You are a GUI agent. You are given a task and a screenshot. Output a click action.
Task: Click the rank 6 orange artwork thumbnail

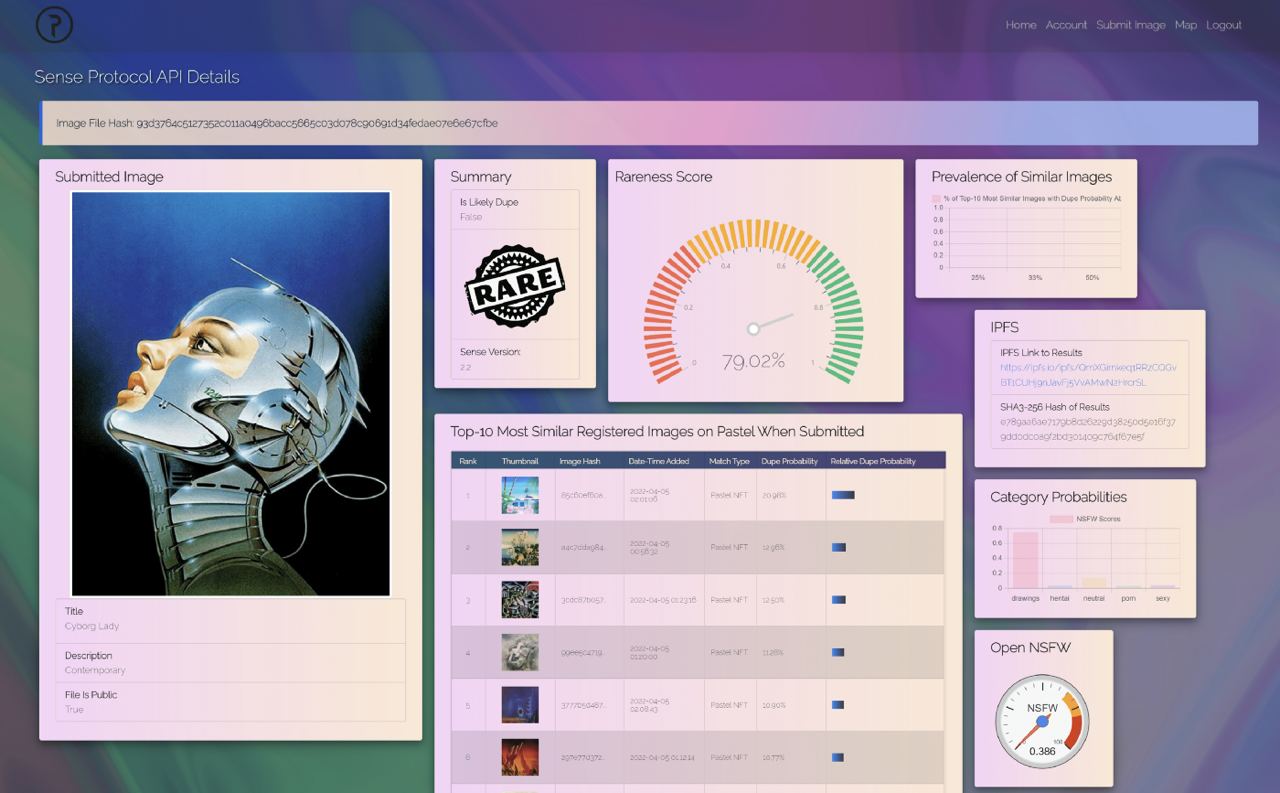(520, 757)
